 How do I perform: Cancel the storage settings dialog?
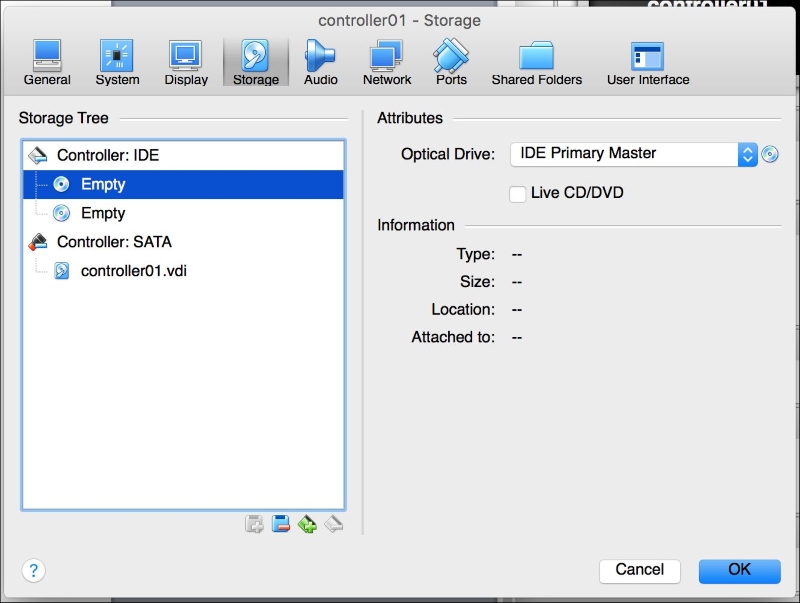pos(640,570)
